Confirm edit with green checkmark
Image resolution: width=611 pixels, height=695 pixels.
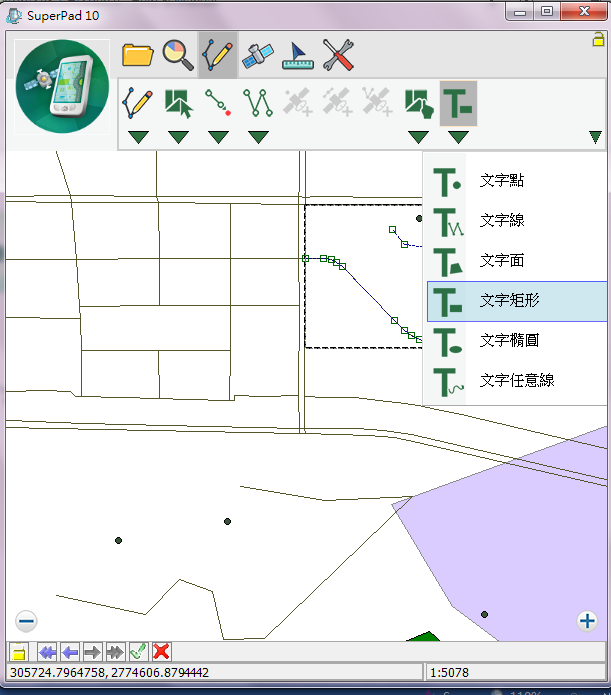tap(138, 652)
